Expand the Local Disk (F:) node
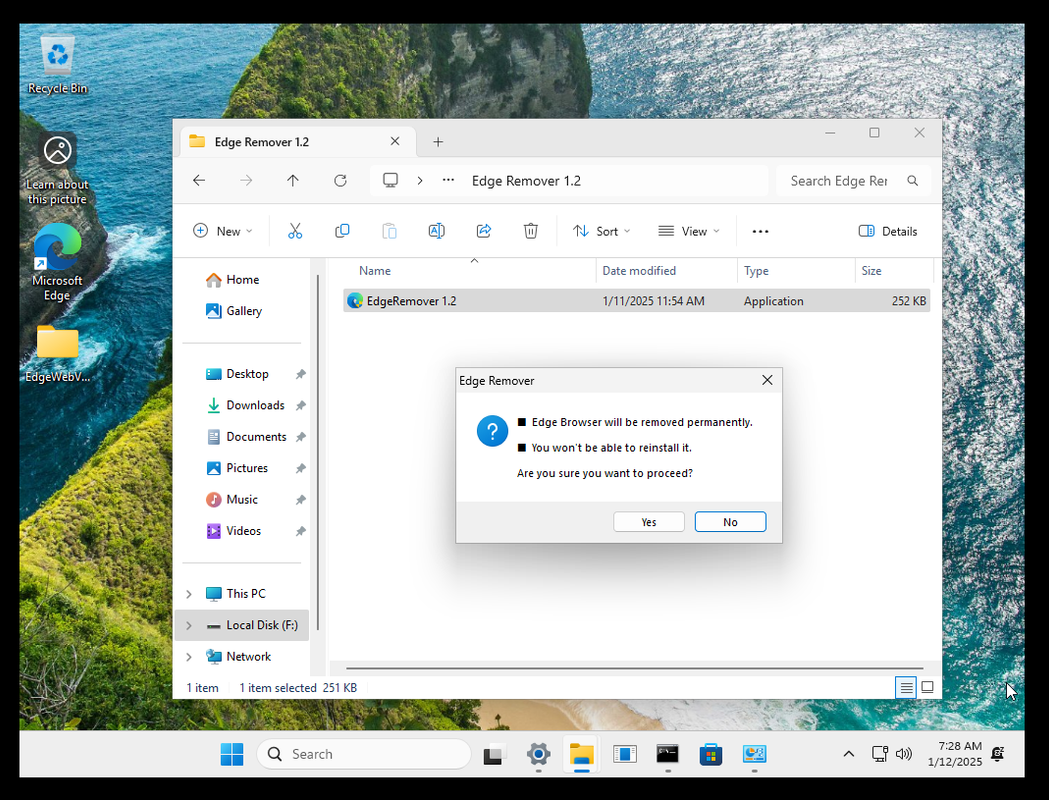Image resolution: width=1049 pixels, height=800 pixels. click(189, 625)
